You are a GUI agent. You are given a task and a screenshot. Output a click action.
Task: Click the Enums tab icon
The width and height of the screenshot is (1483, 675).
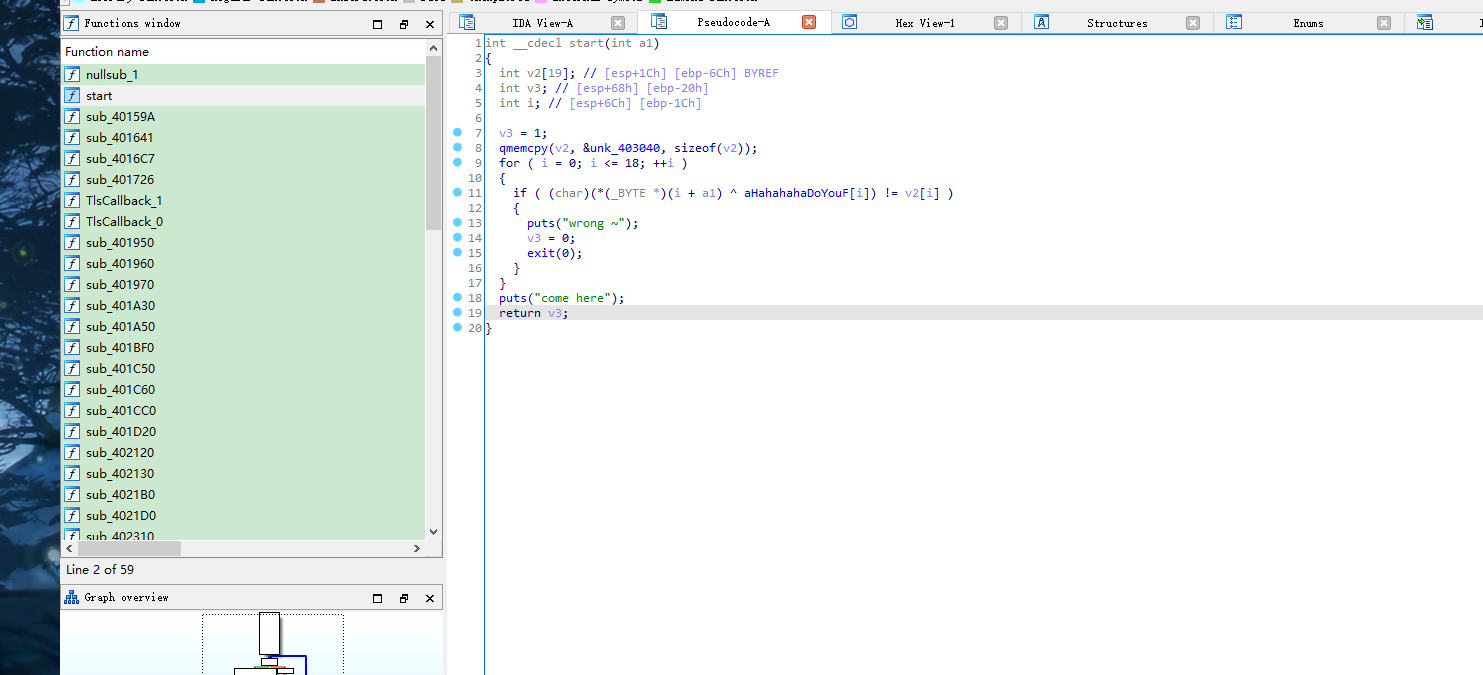tap(1234, 22)
